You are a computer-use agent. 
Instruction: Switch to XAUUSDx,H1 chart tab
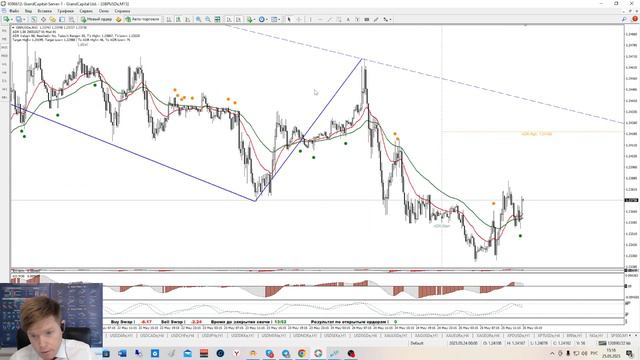click(395, 336)
